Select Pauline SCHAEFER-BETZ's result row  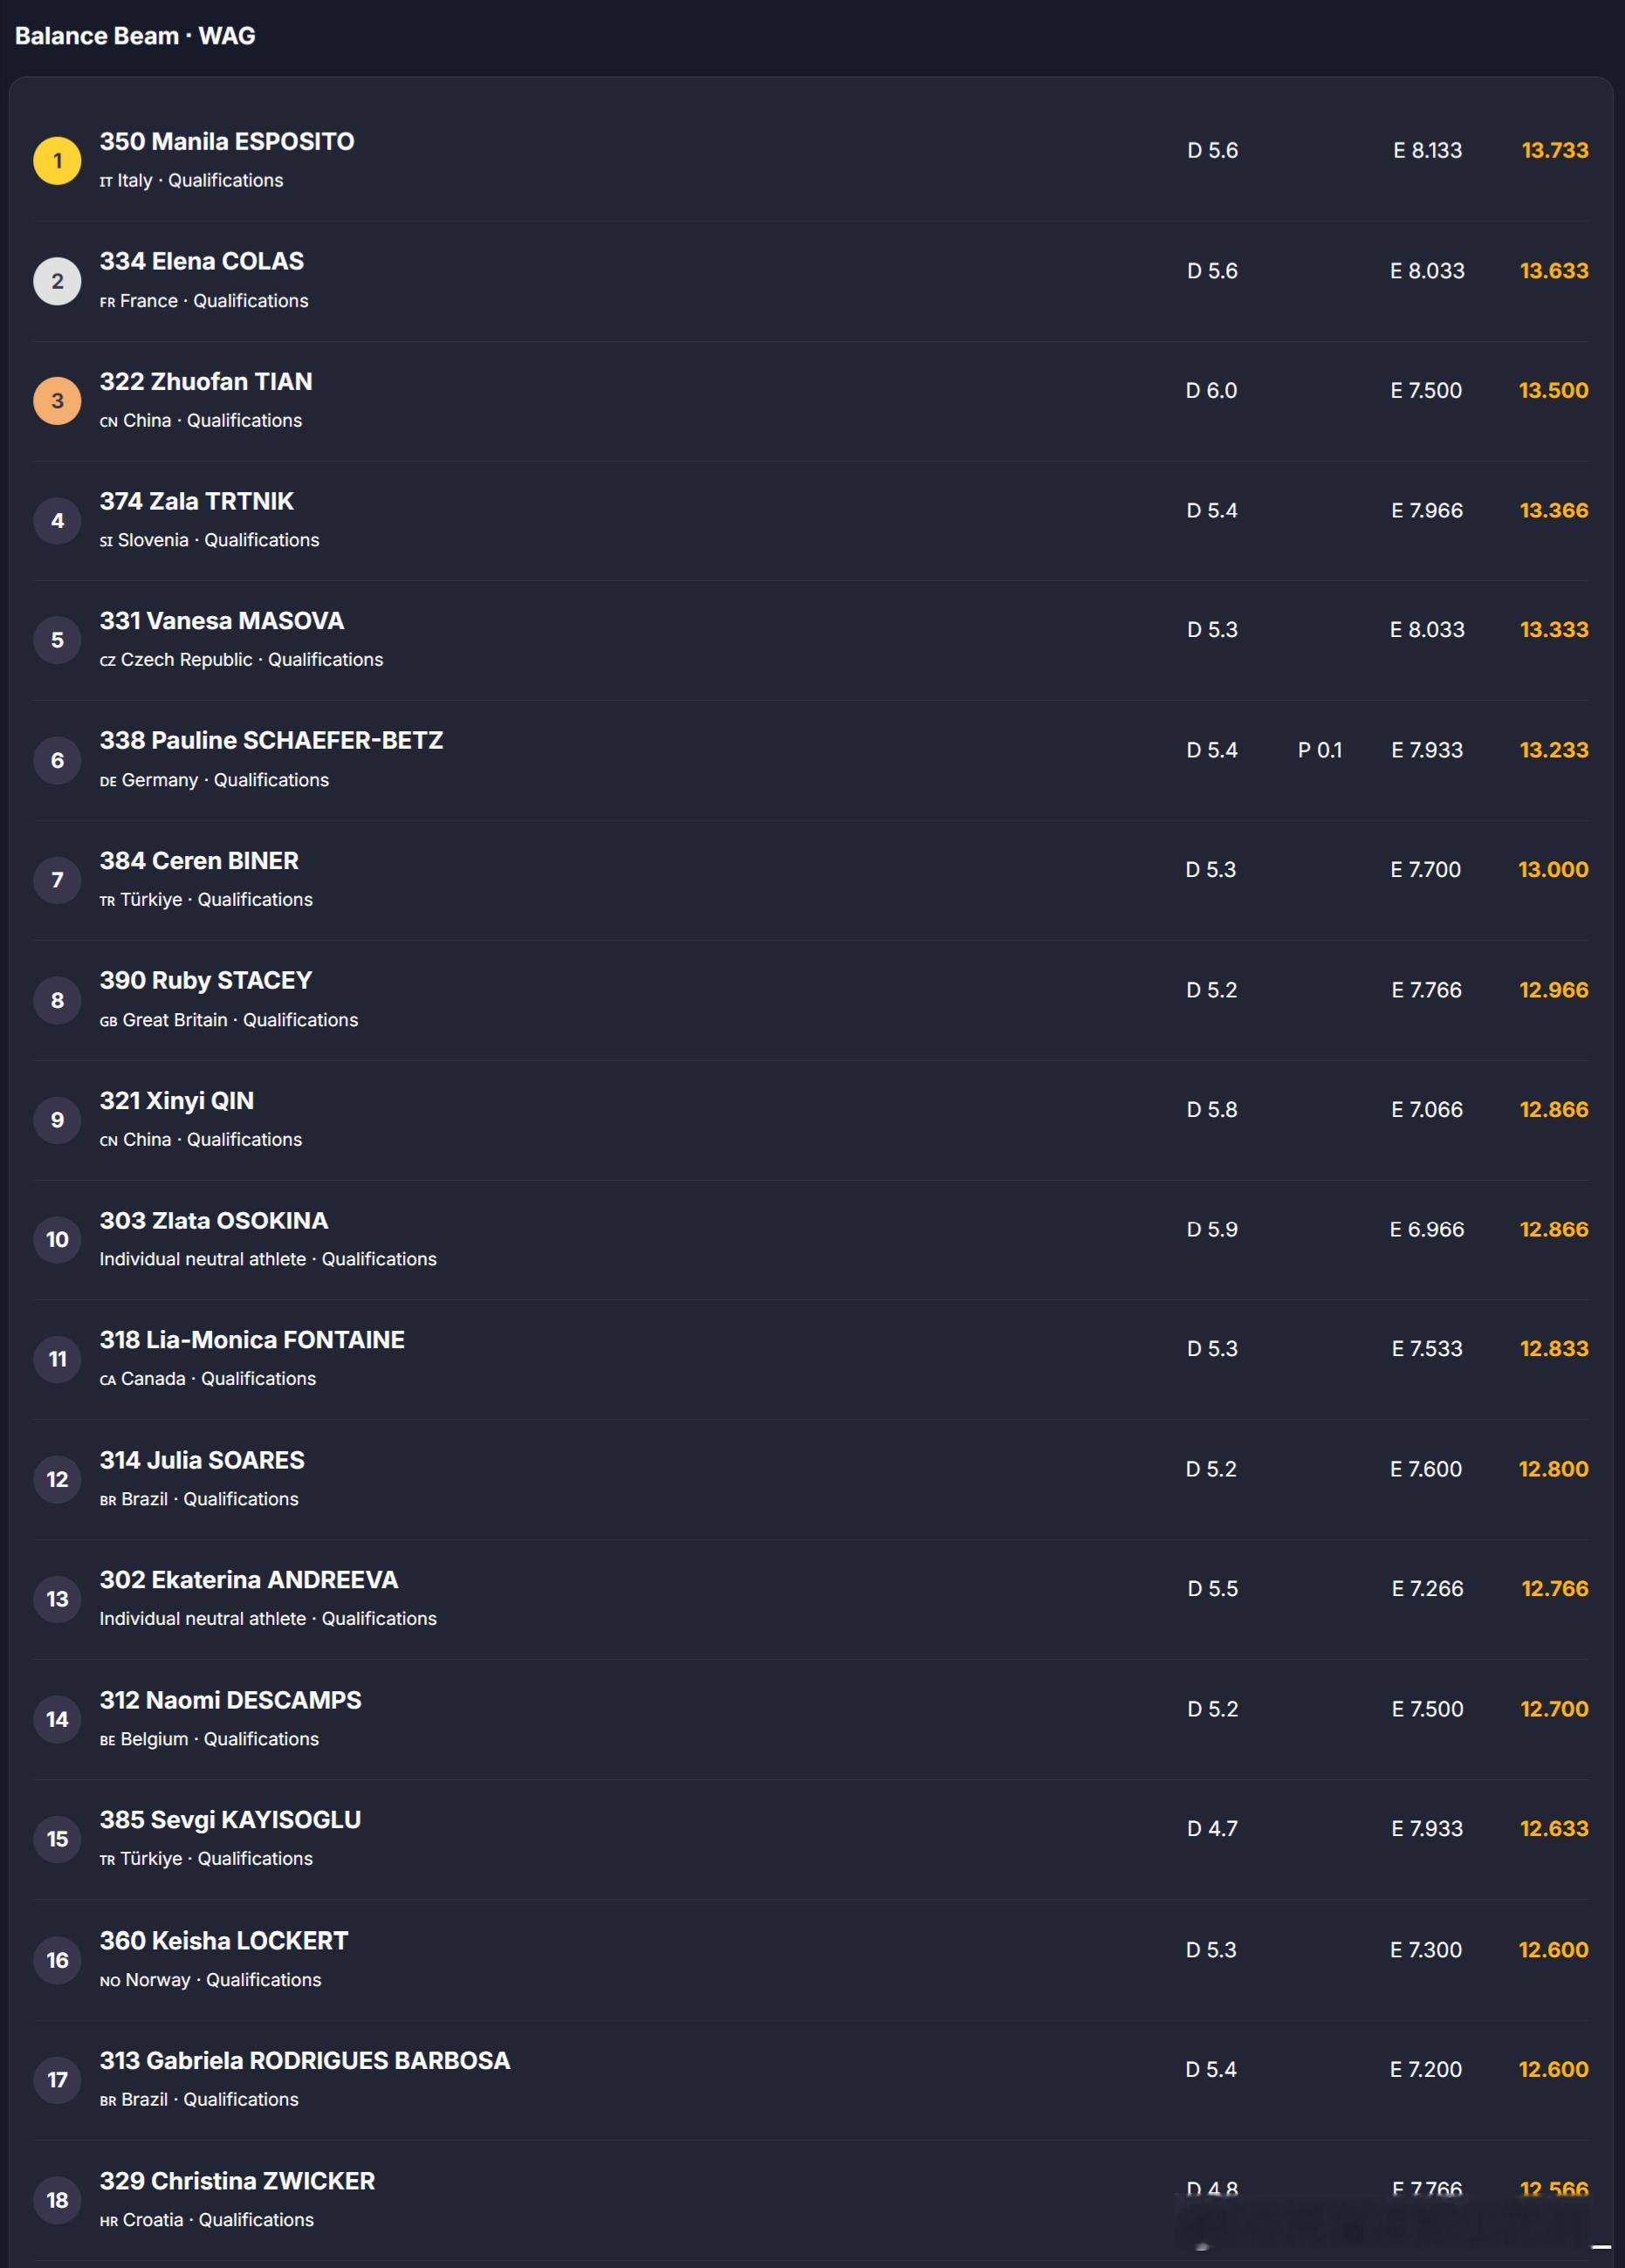click(x=811, y=760)
